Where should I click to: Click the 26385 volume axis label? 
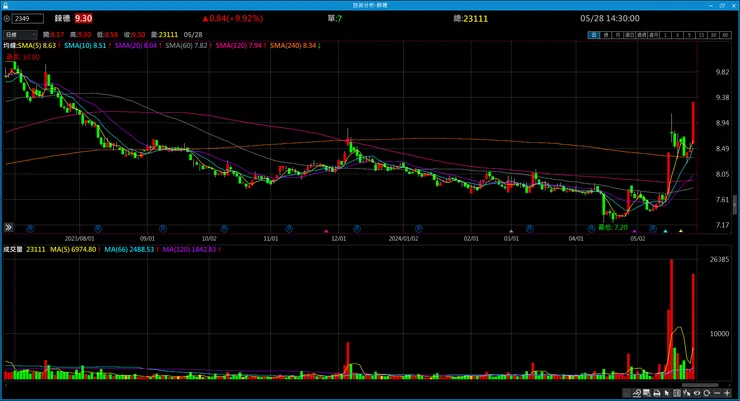(719, 259)
